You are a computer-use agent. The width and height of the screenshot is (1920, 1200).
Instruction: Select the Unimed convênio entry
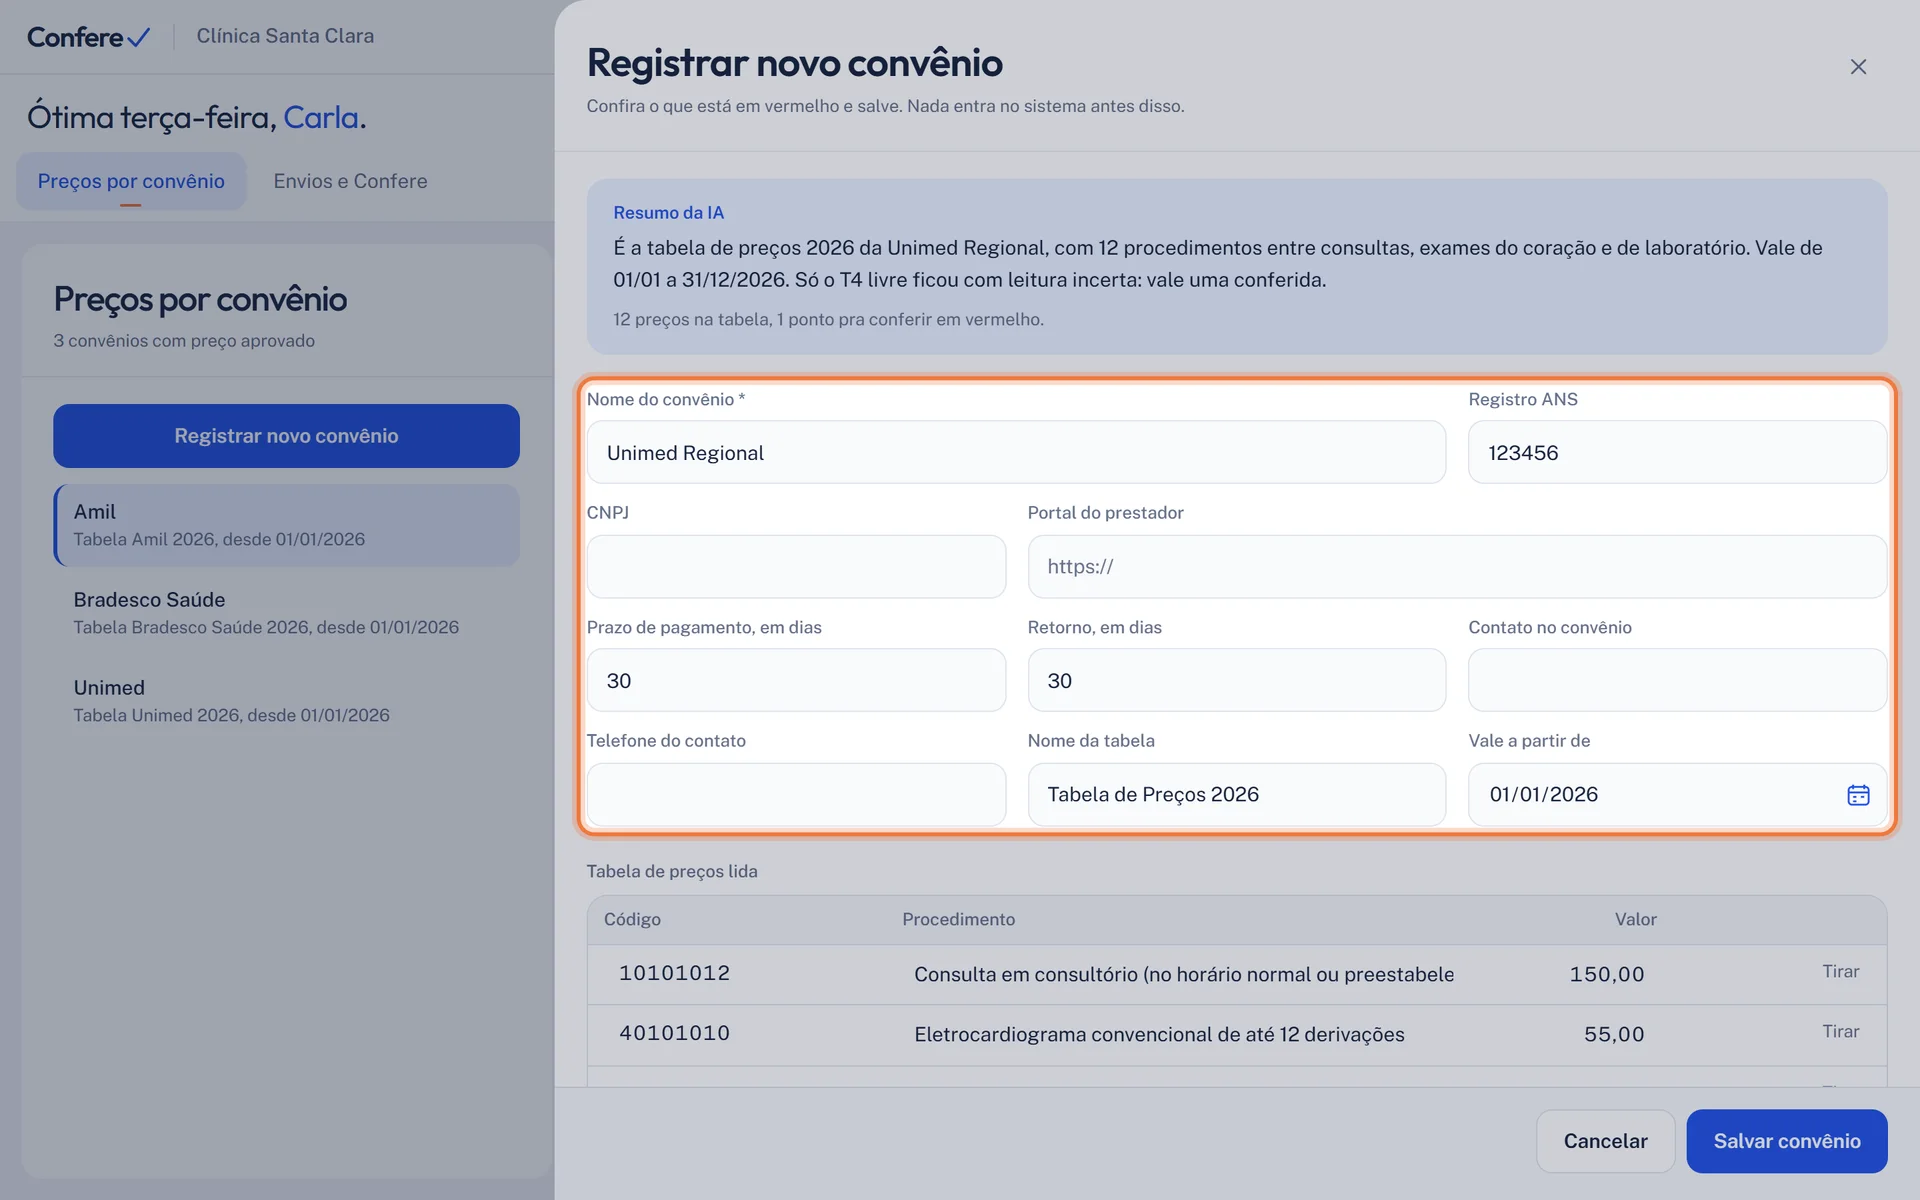point(286,701)
